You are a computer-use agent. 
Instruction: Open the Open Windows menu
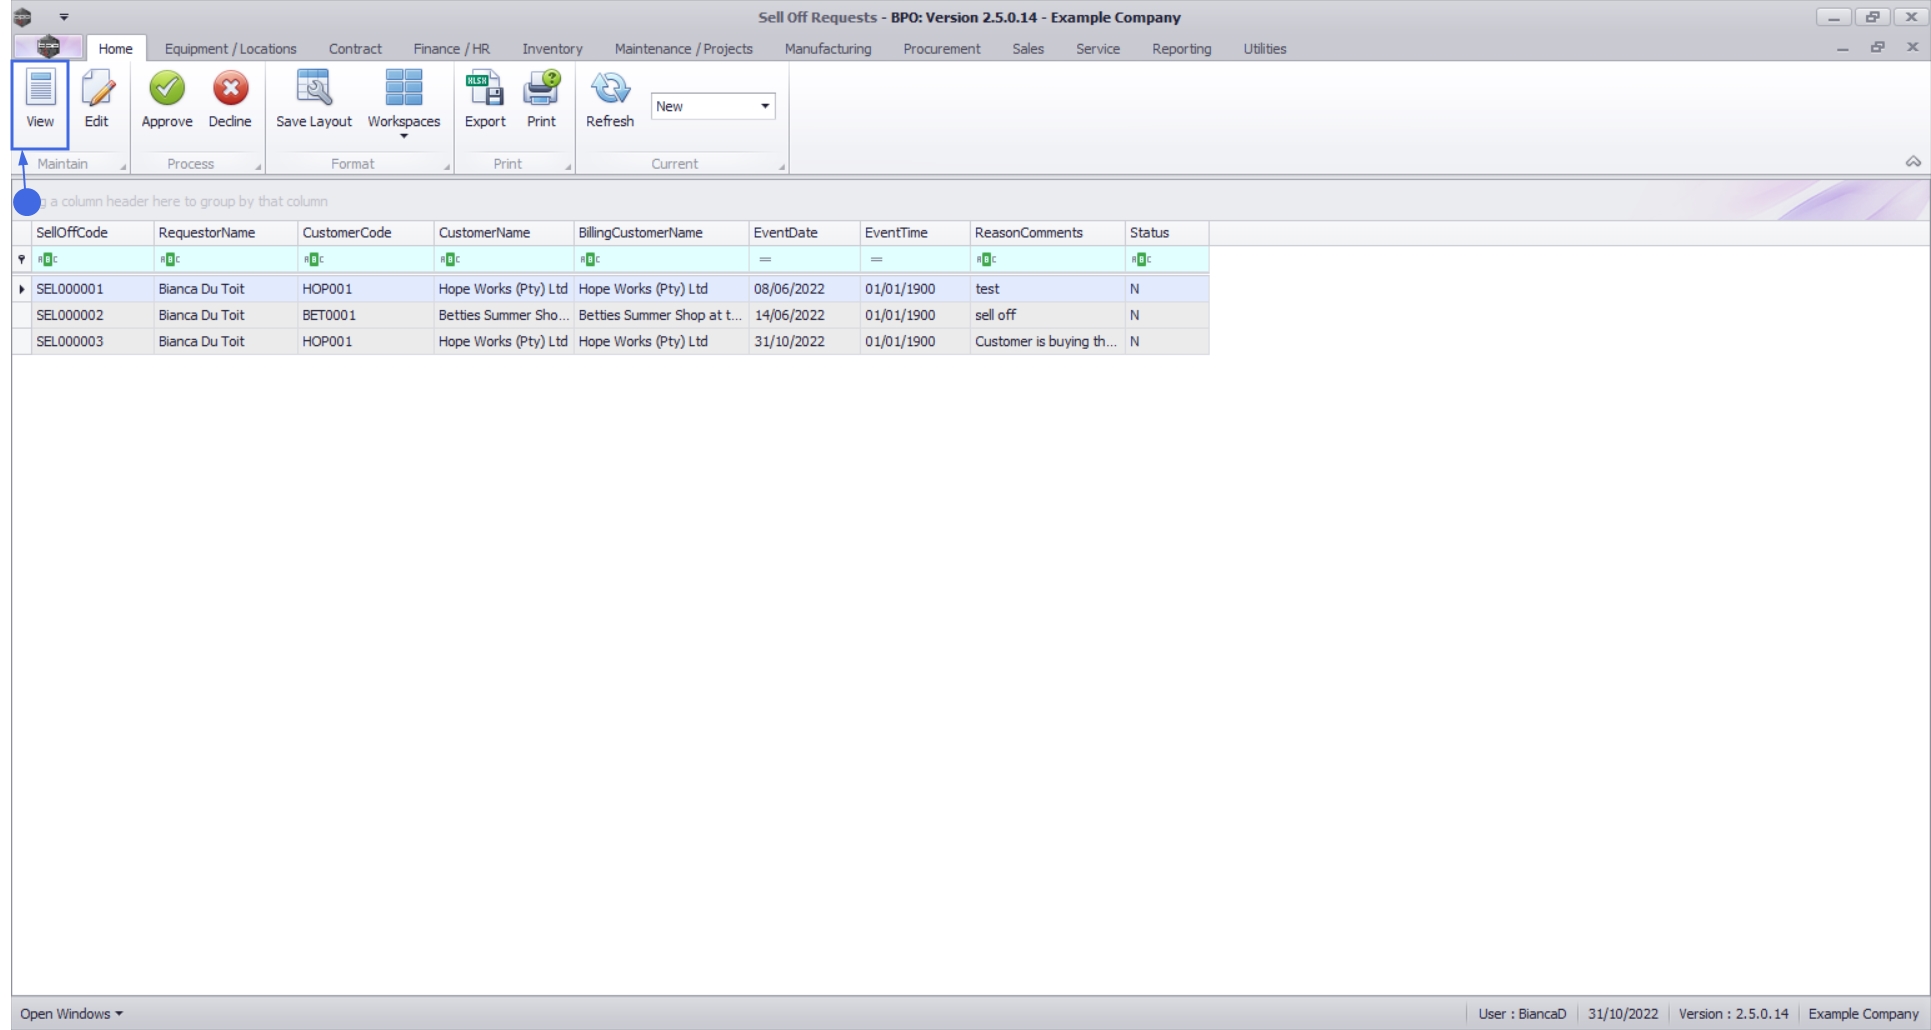[x=71, y=1014]
